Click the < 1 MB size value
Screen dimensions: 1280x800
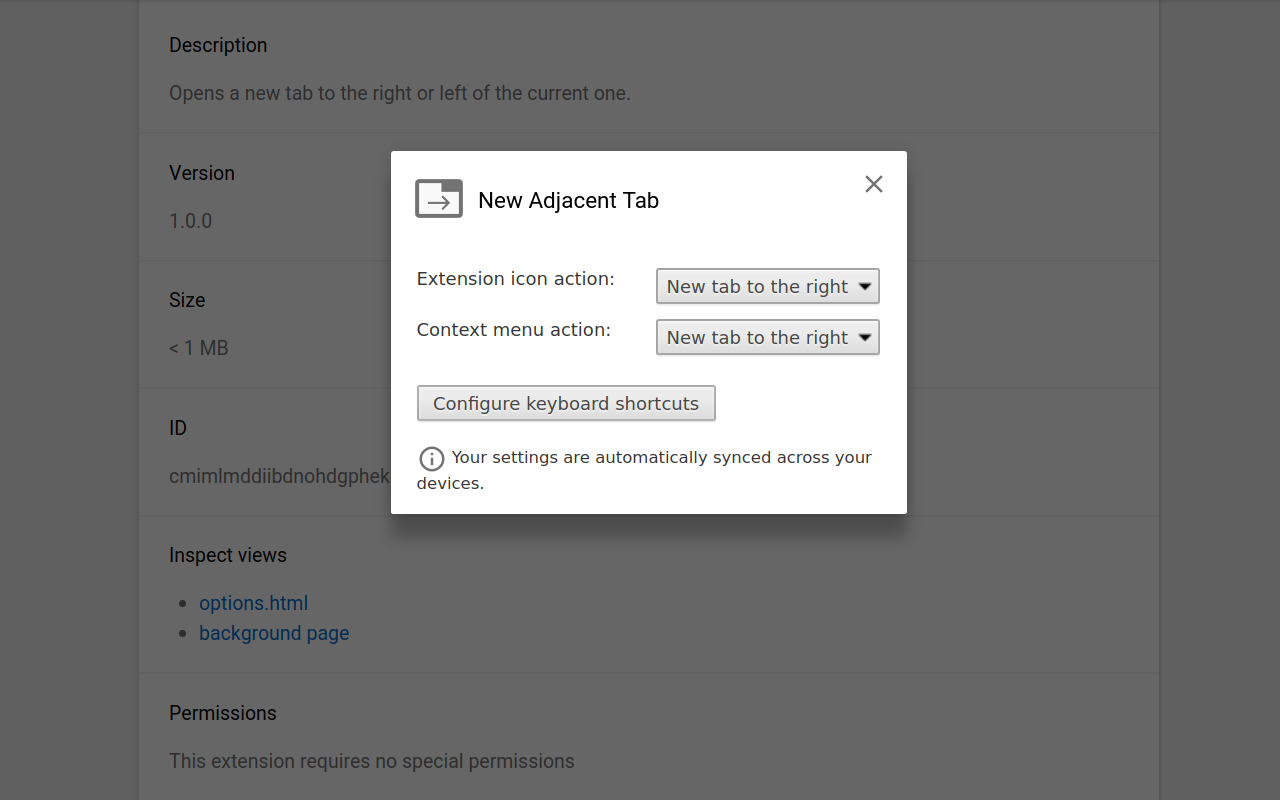199,348
